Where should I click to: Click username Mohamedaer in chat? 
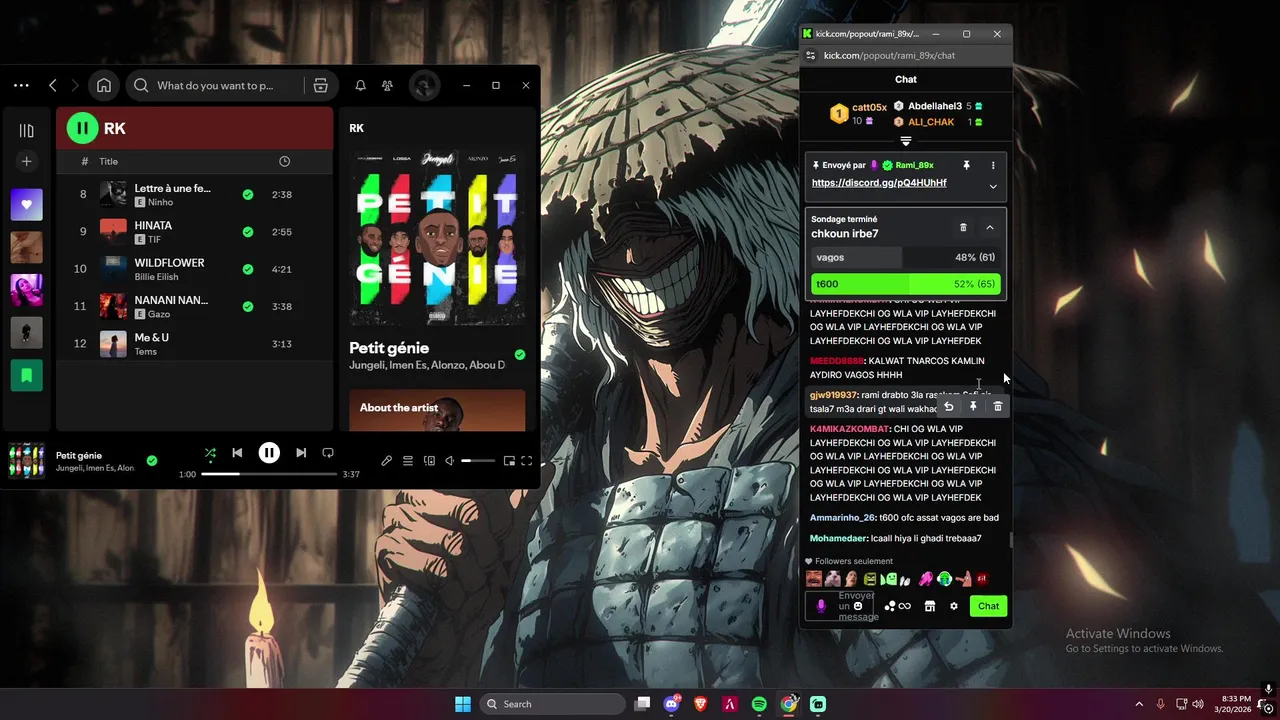pyautogui.click(x=838, y=538)
